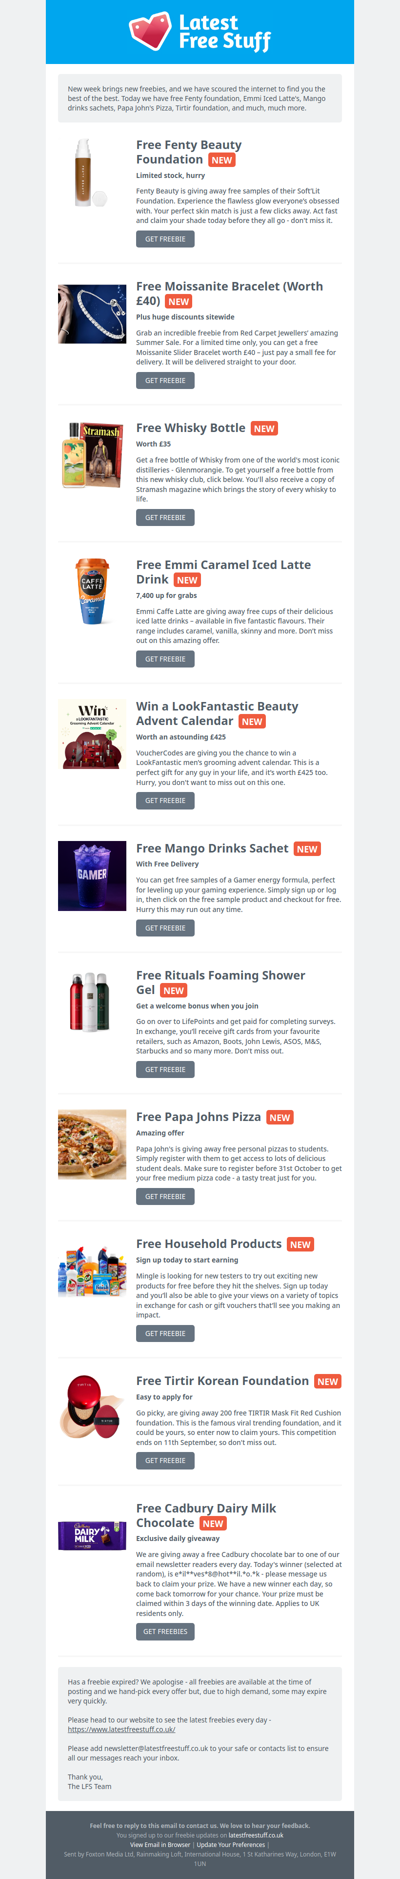Open the Fenty Beauty foundation bottle image
400x1879 pixels.
92,174
